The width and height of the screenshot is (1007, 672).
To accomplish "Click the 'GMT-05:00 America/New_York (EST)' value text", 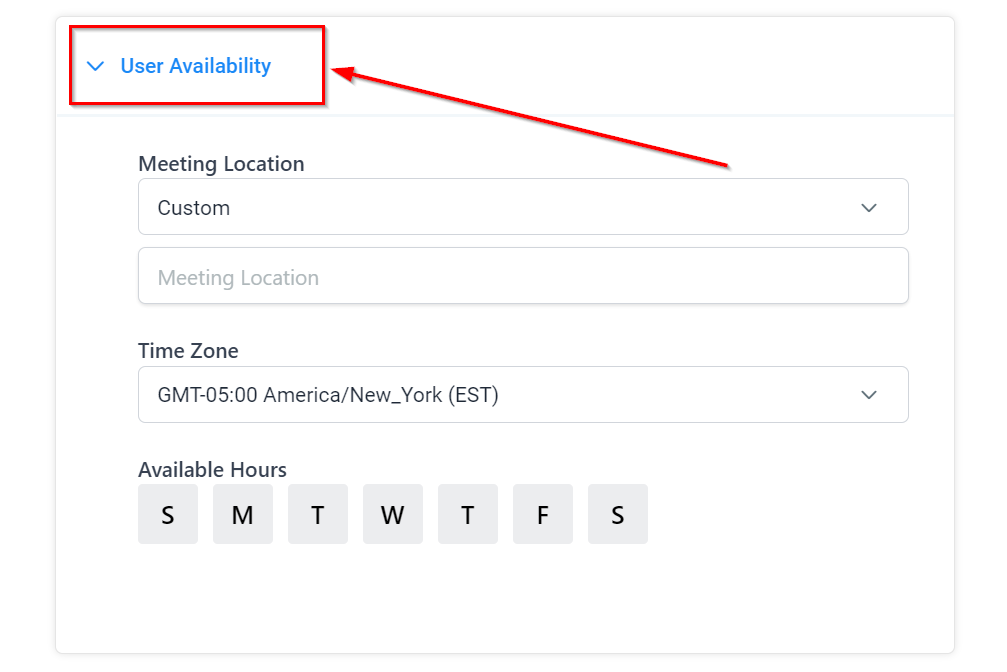I will [x=328, y=395].
